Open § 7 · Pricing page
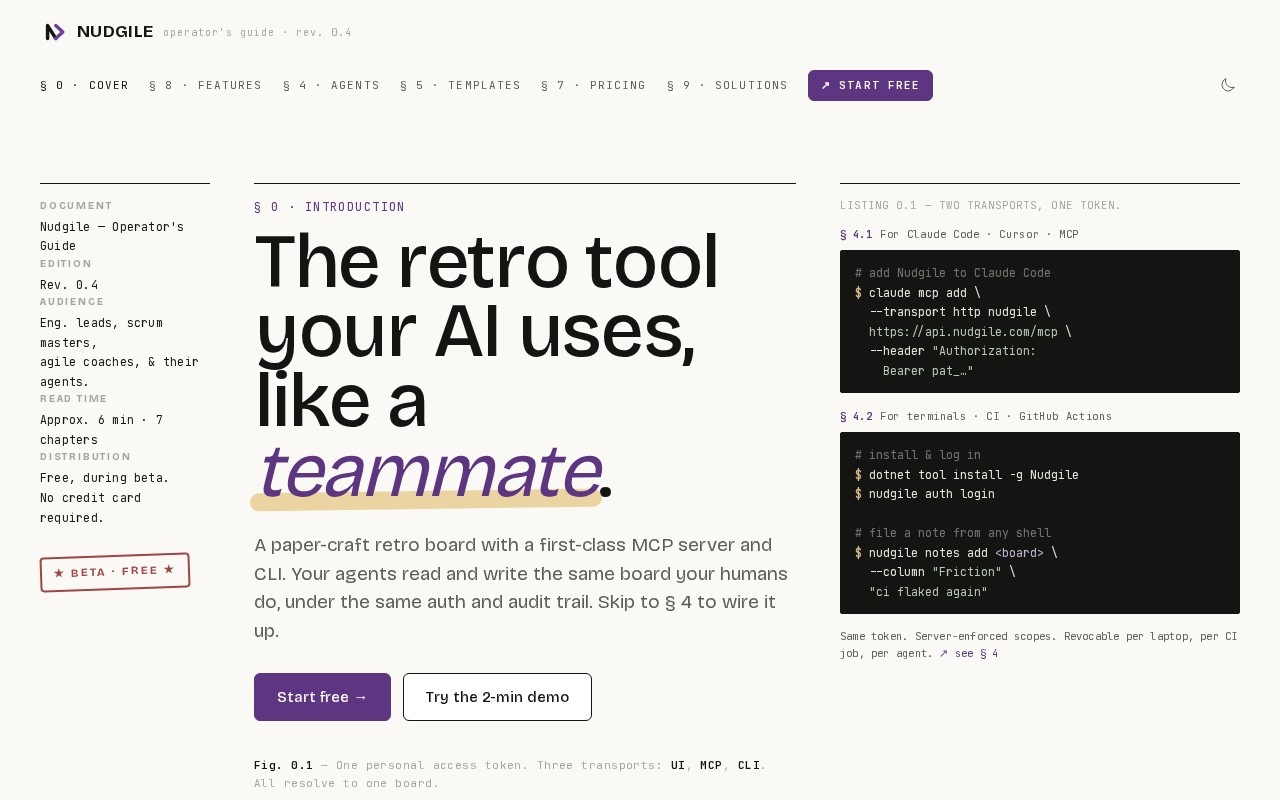Screen dimensions: 1280x800 click(x=593, y=85)
